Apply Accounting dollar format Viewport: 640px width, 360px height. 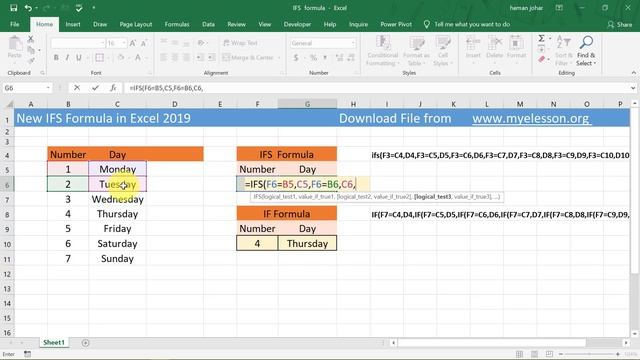[296, 58]
